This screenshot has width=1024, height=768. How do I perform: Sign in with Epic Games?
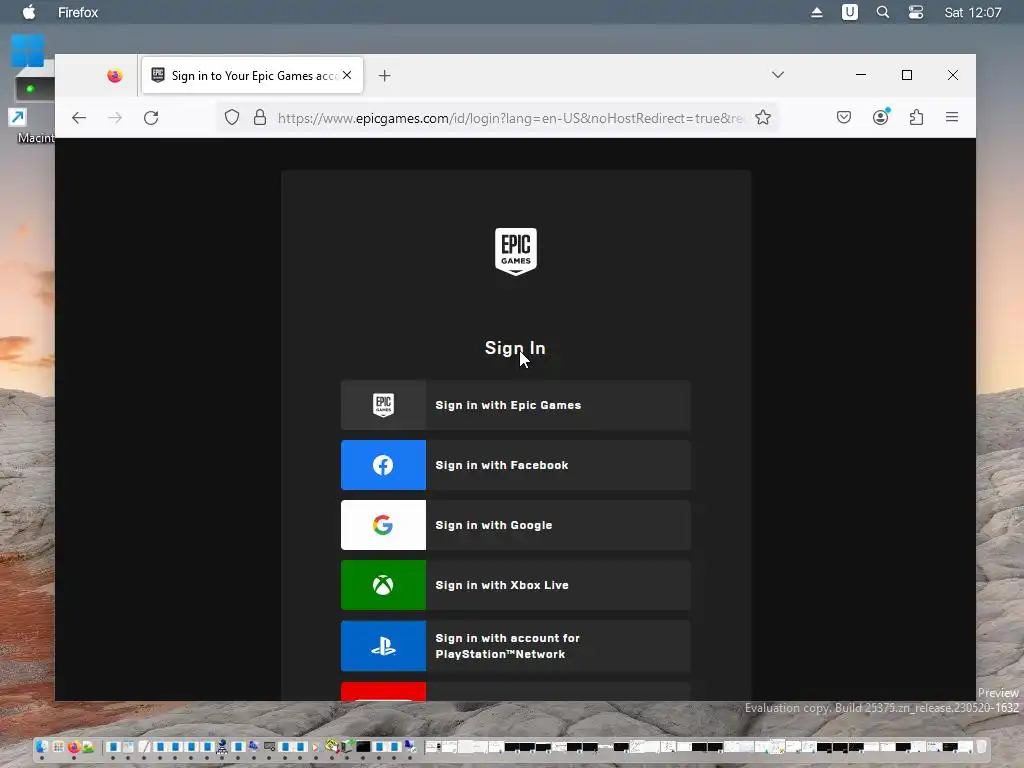click(516, 405)
